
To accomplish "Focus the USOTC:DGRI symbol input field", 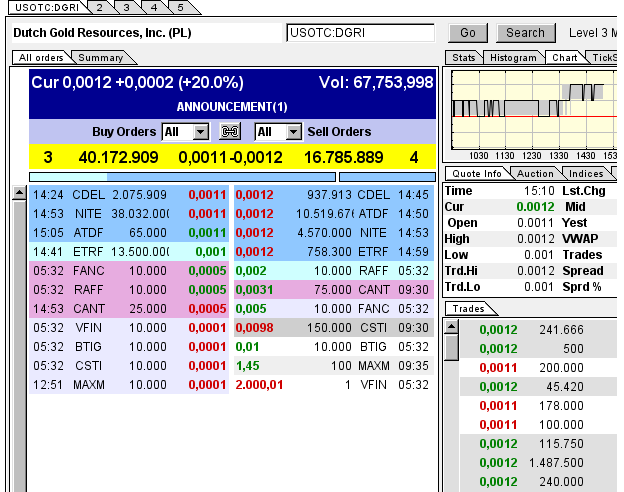I will pos(361,33).
